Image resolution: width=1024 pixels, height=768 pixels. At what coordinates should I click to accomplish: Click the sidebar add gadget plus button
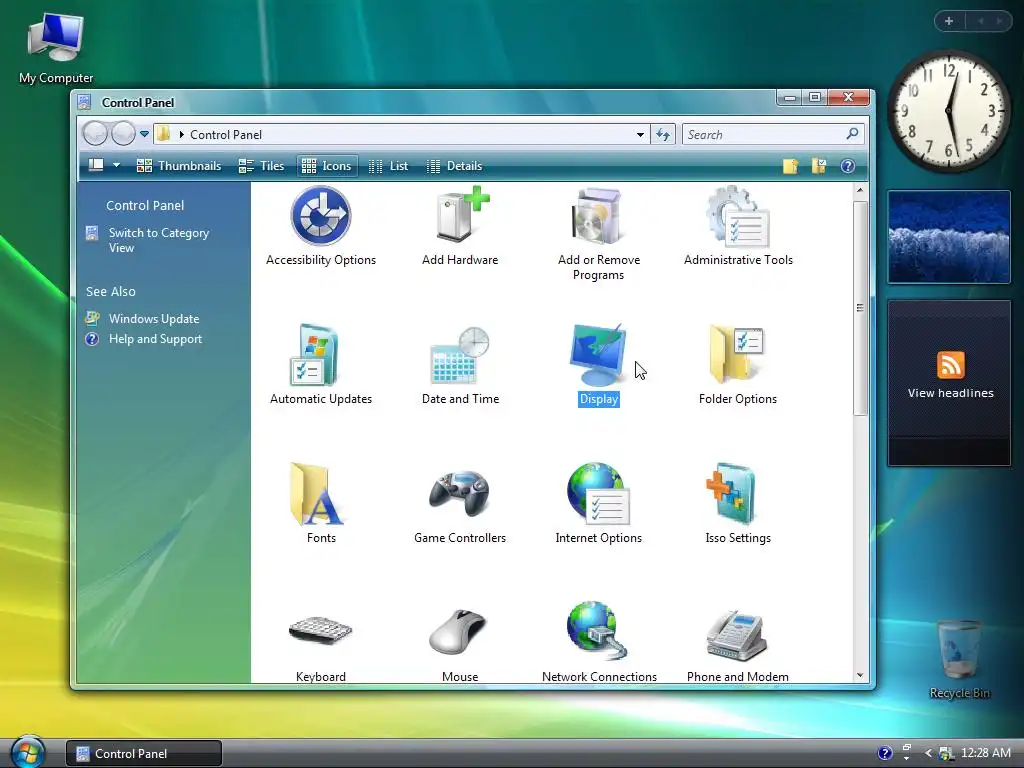(x=949, y=21)
